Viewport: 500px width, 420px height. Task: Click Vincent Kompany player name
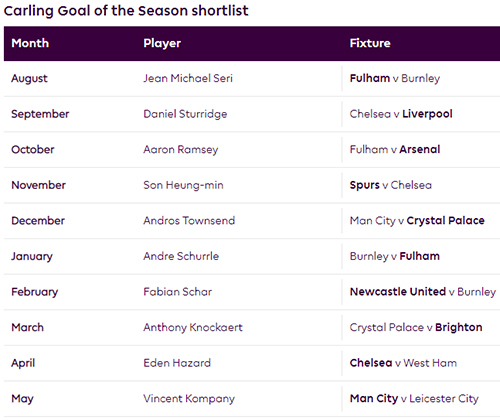point(189,399)
